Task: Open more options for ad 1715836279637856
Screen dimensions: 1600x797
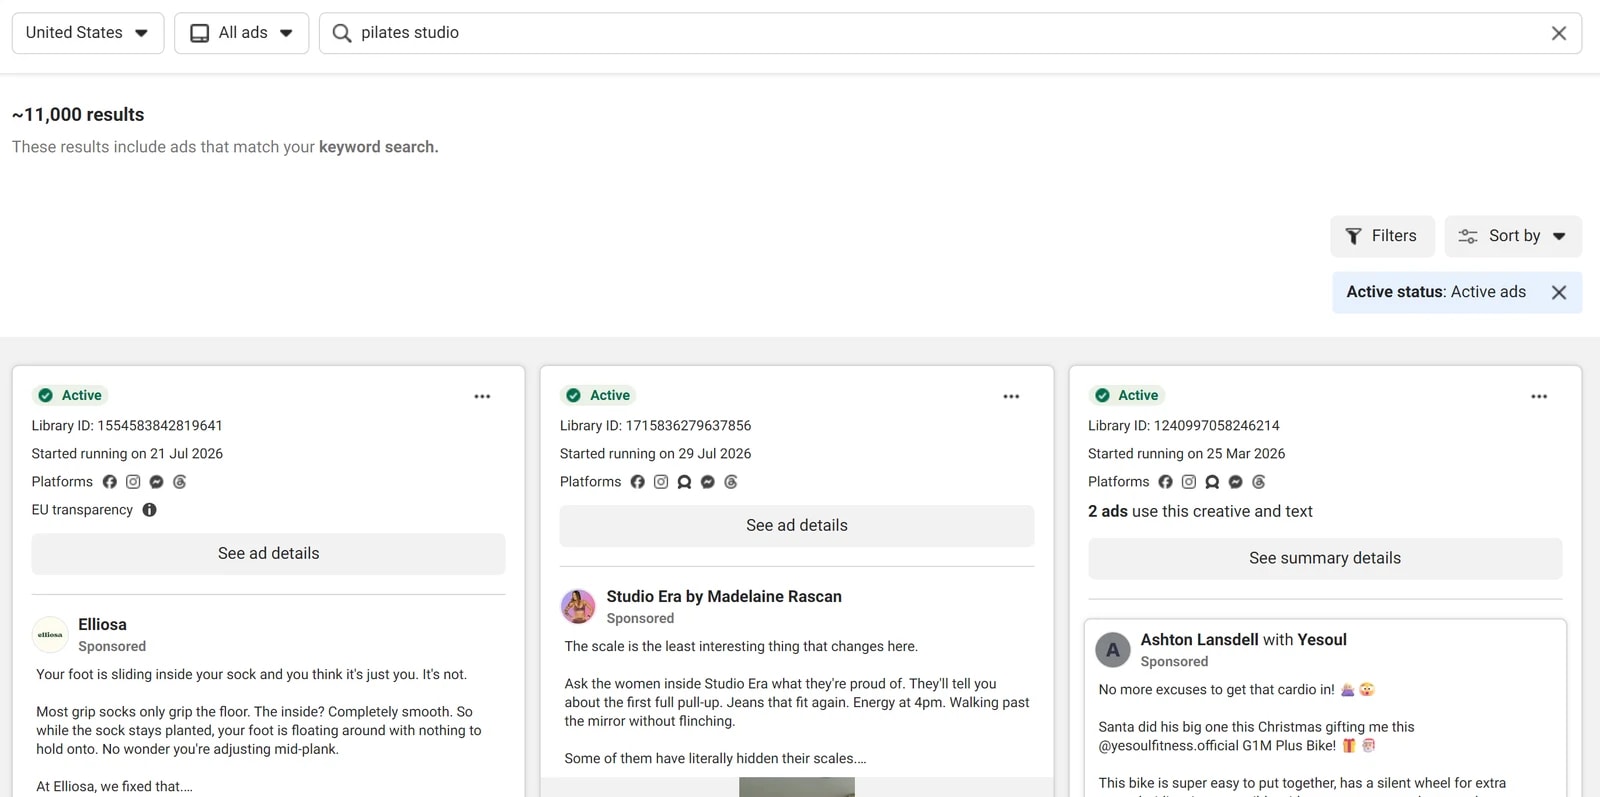Action: 1011,396
